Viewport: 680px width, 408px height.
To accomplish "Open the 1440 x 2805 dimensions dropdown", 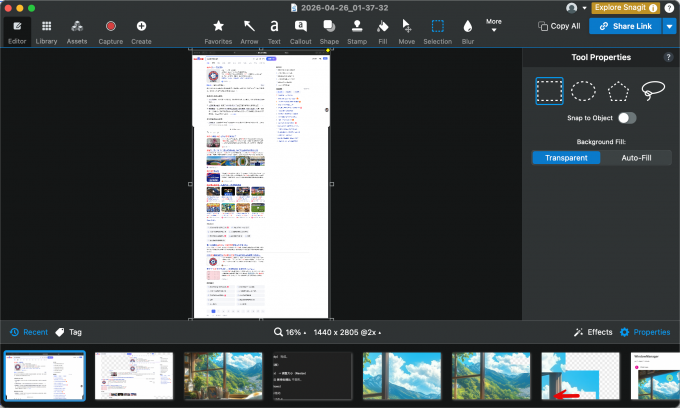I will tap(347, 332).
